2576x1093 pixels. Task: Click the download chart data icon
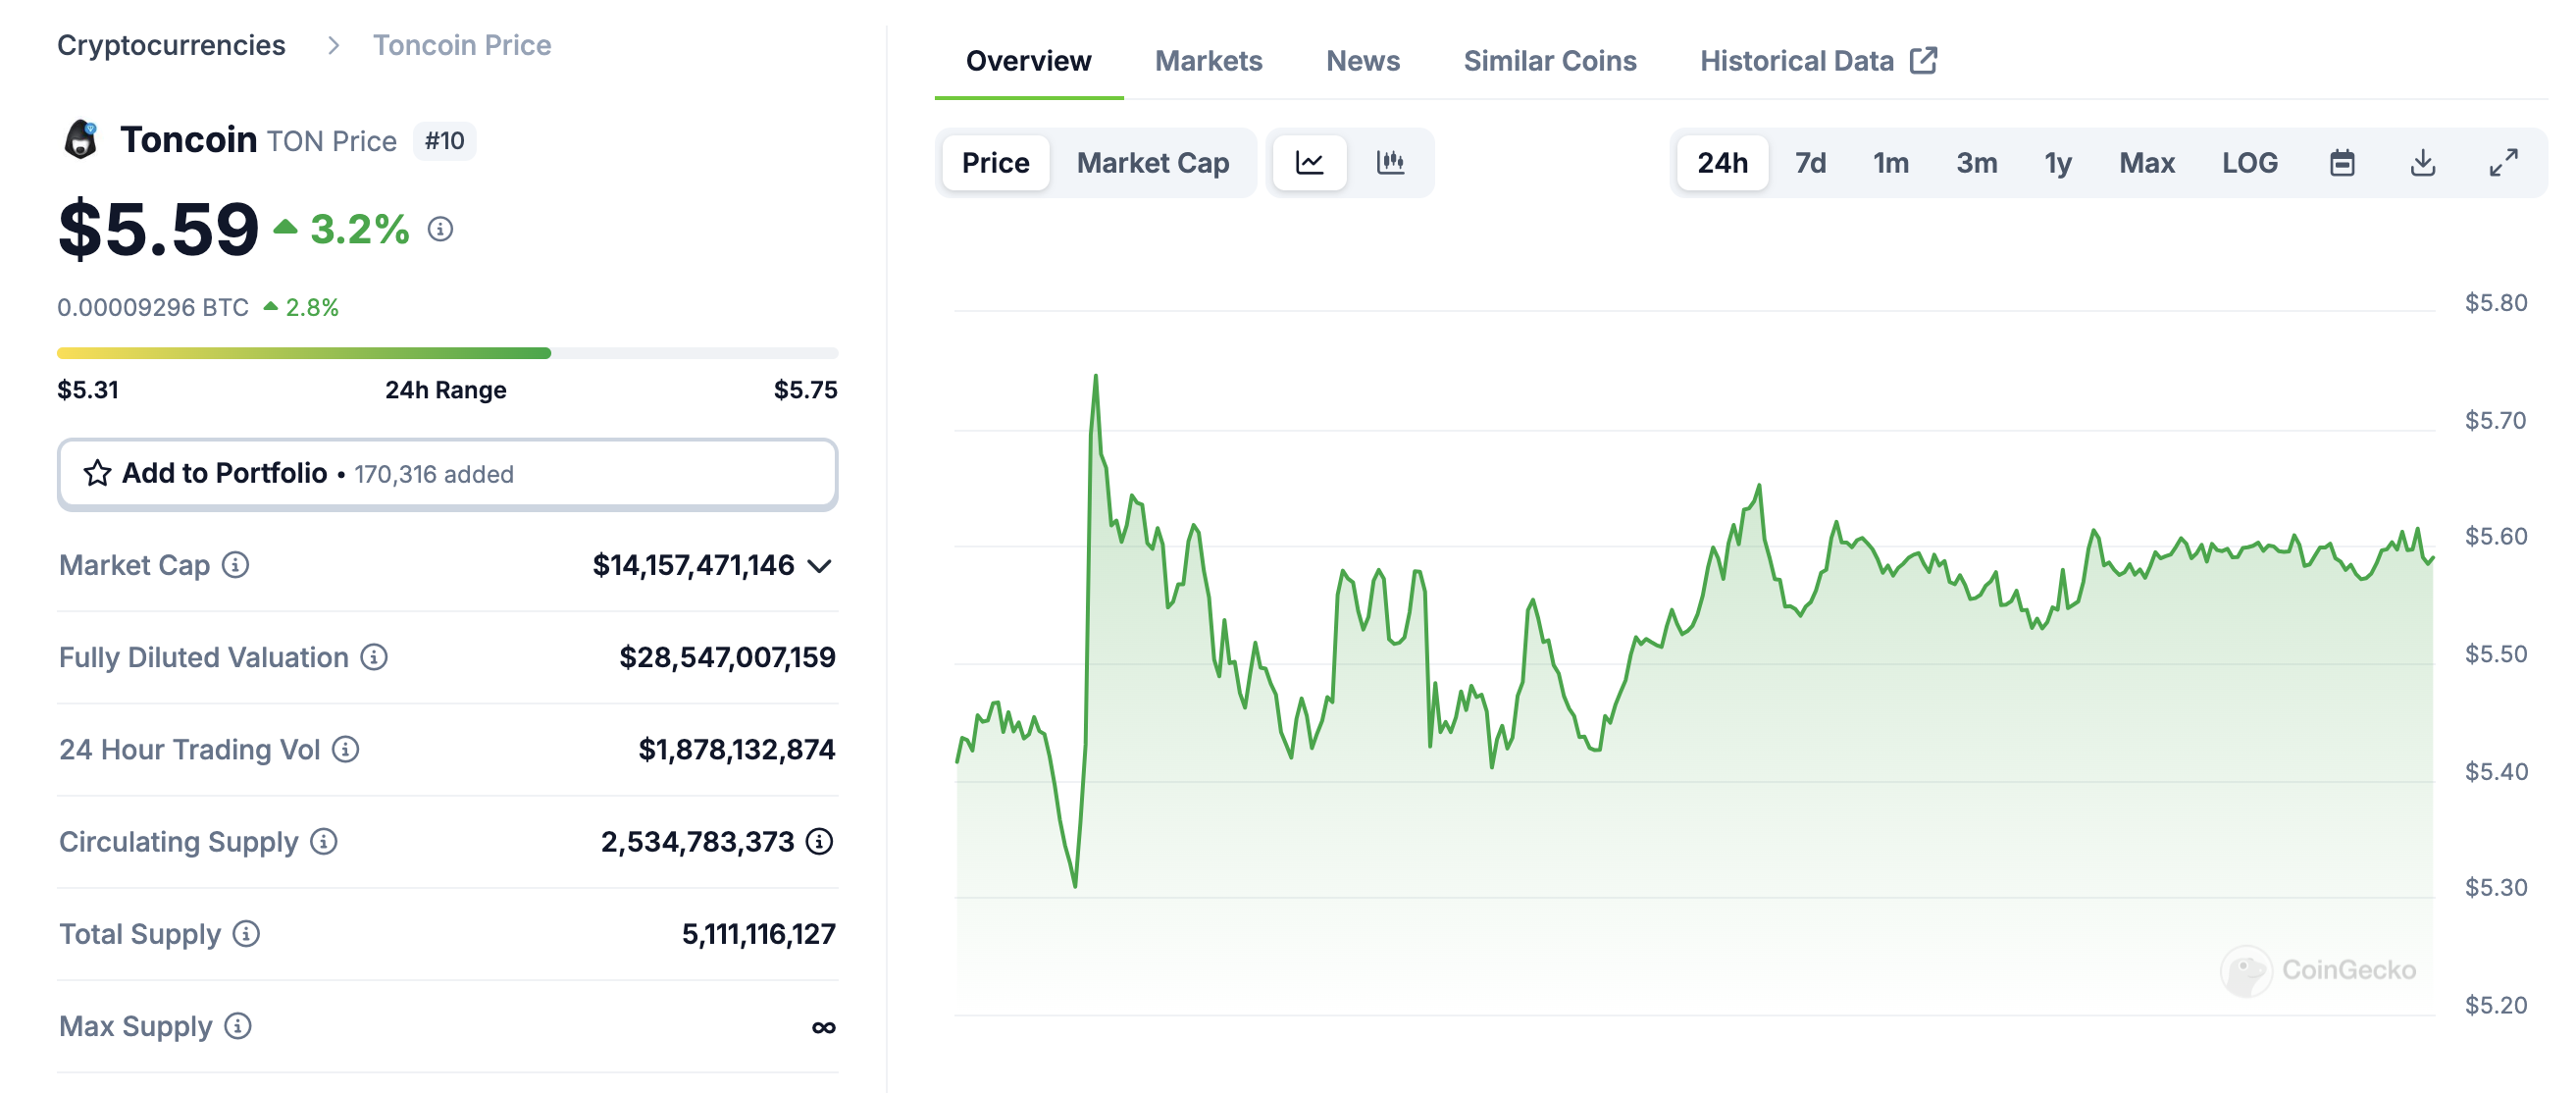[2422, 163]
